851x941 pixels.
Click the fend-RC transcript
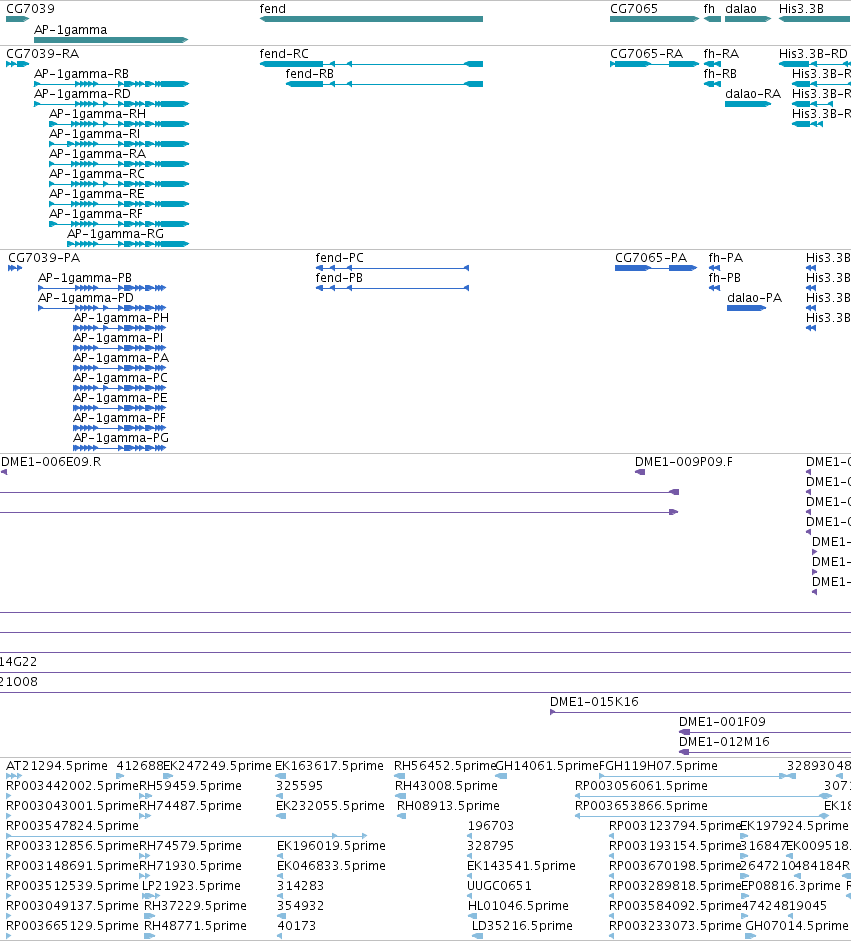coord(371,64)
